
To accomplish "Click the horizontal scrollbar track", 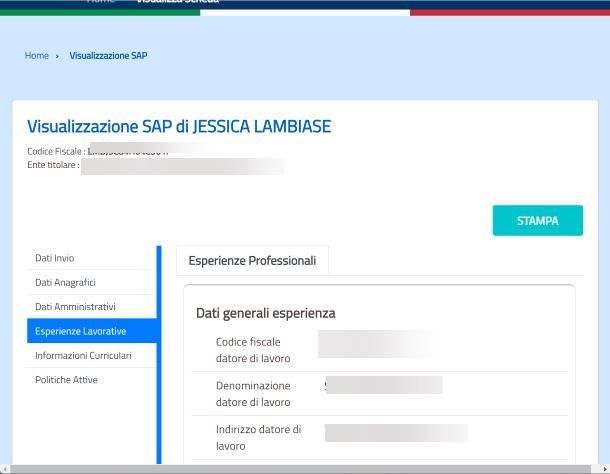I will point(300,469).
